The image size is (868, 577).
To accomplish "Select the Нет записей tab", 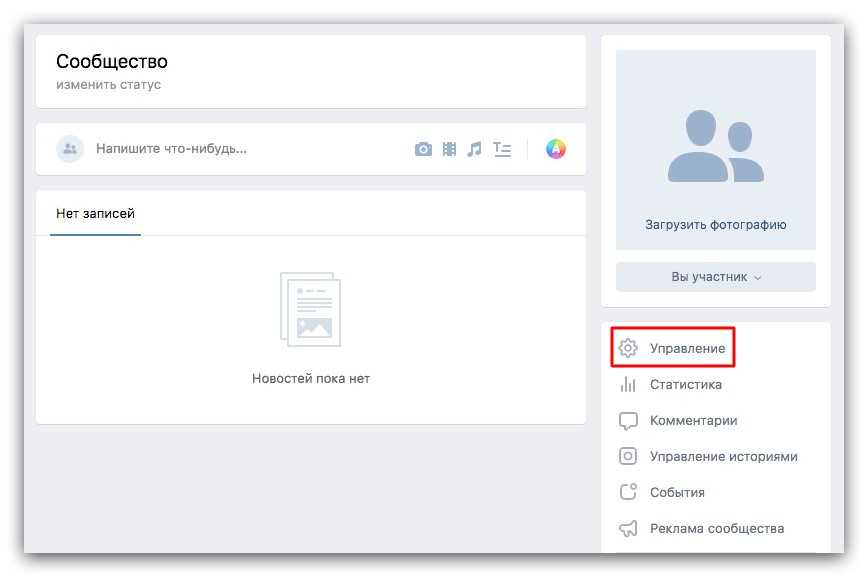I will [x=95, y=214].
